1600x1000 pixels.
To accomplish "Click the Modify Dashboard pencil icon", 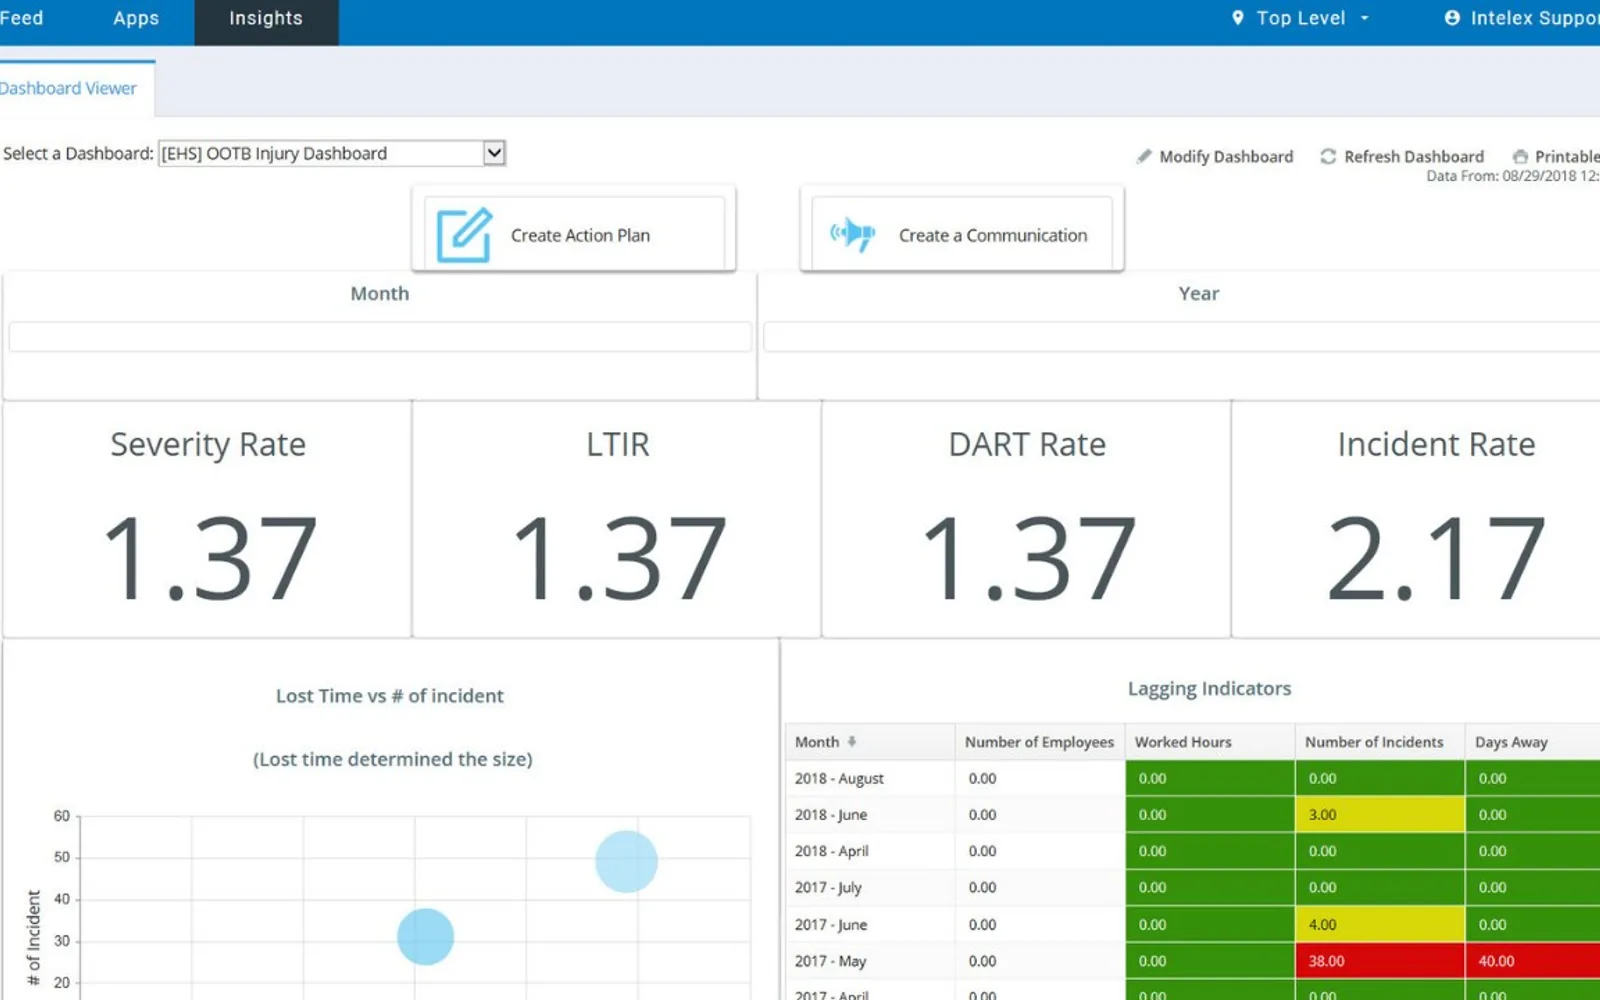I will 1144,156.
